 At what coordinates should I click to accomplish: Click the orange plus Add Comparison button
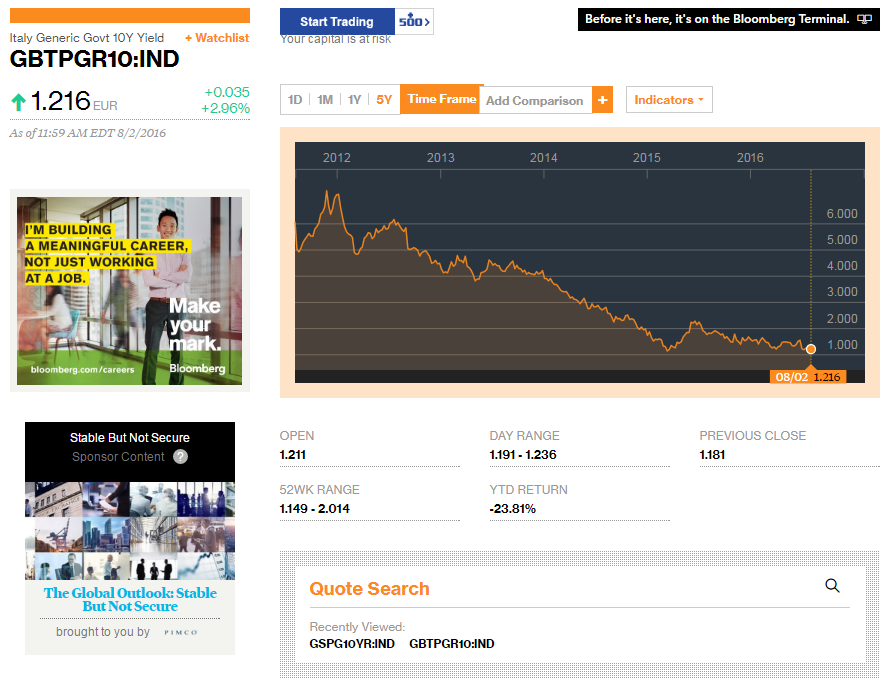coord(603,100)
